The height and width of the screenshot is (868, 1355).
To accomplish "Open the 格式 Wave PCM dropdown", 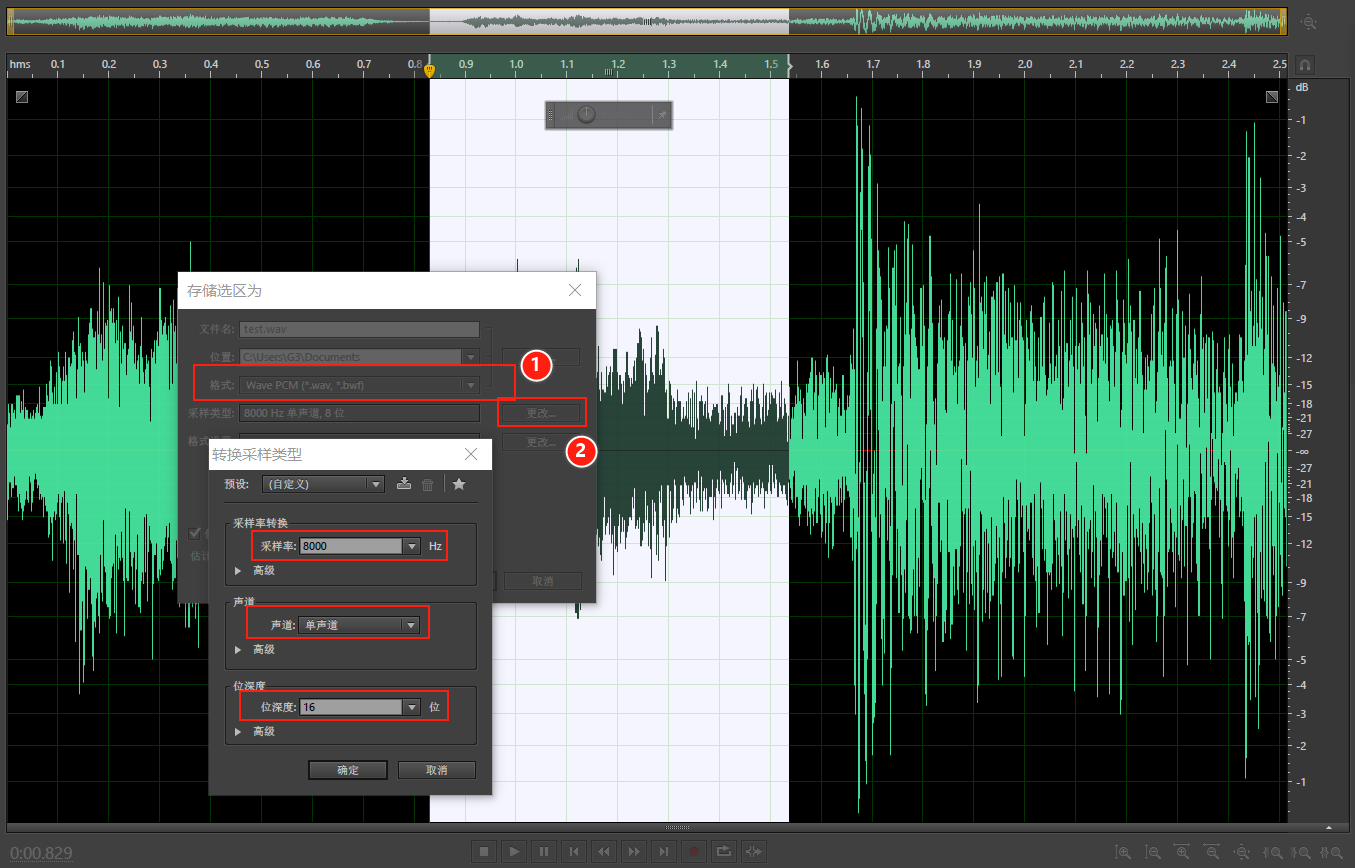I will [359, 385].
